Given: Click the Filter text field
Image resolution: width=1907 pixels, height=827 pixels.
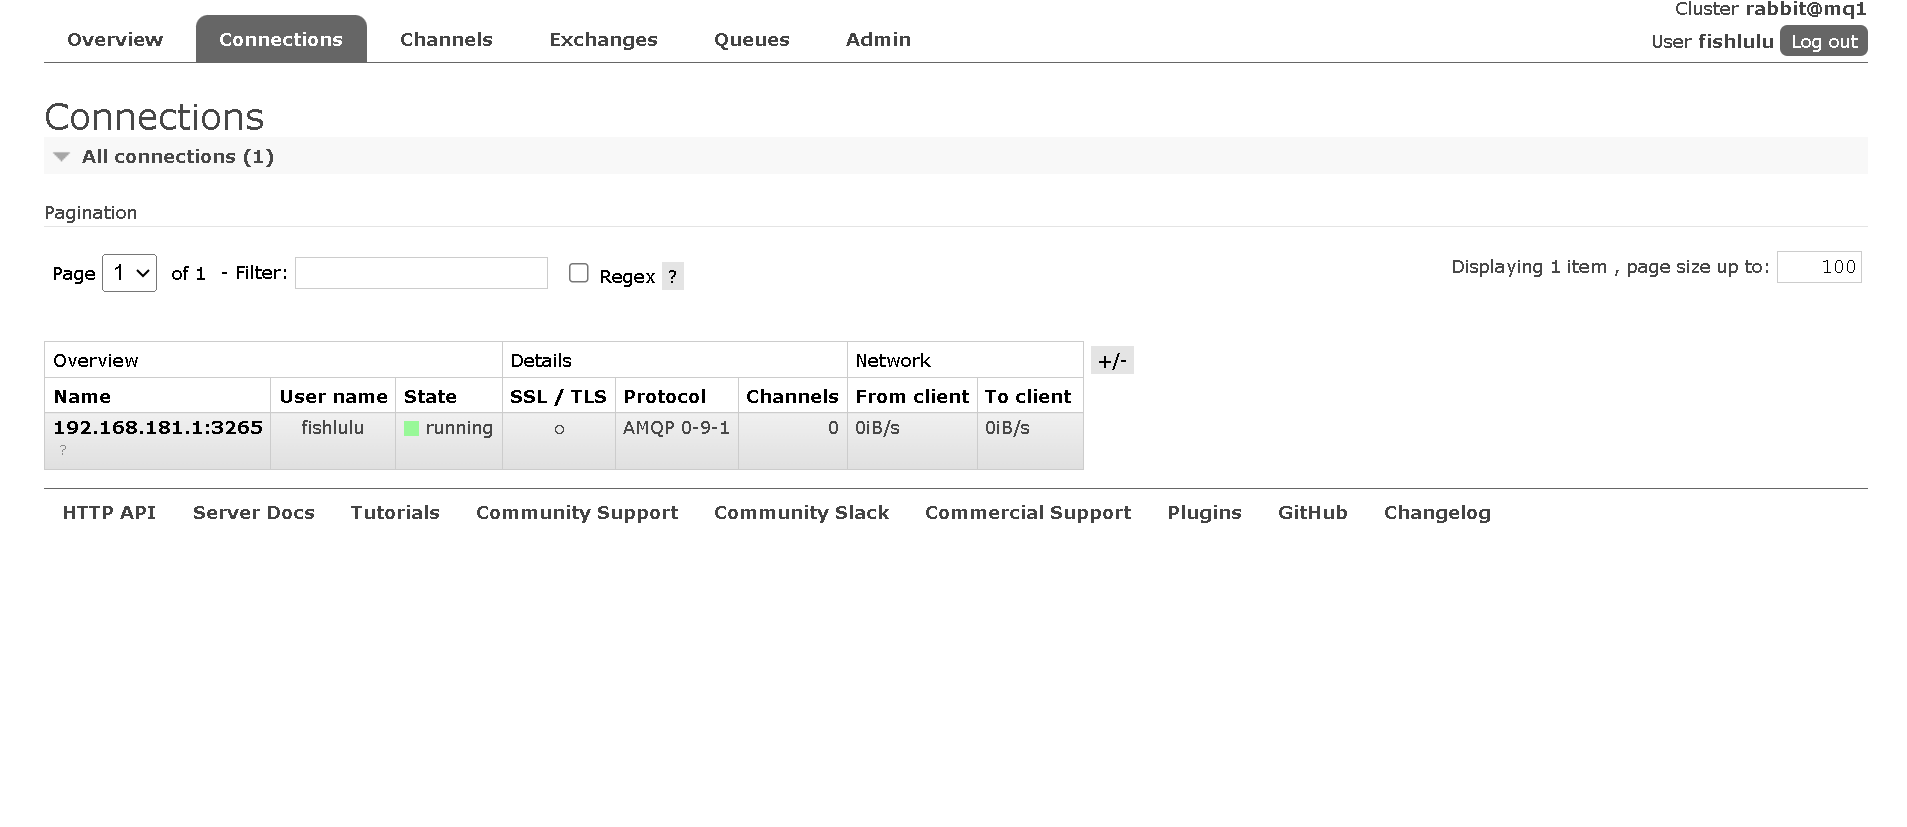Looking at the screenshot, I should coord(421,273).
